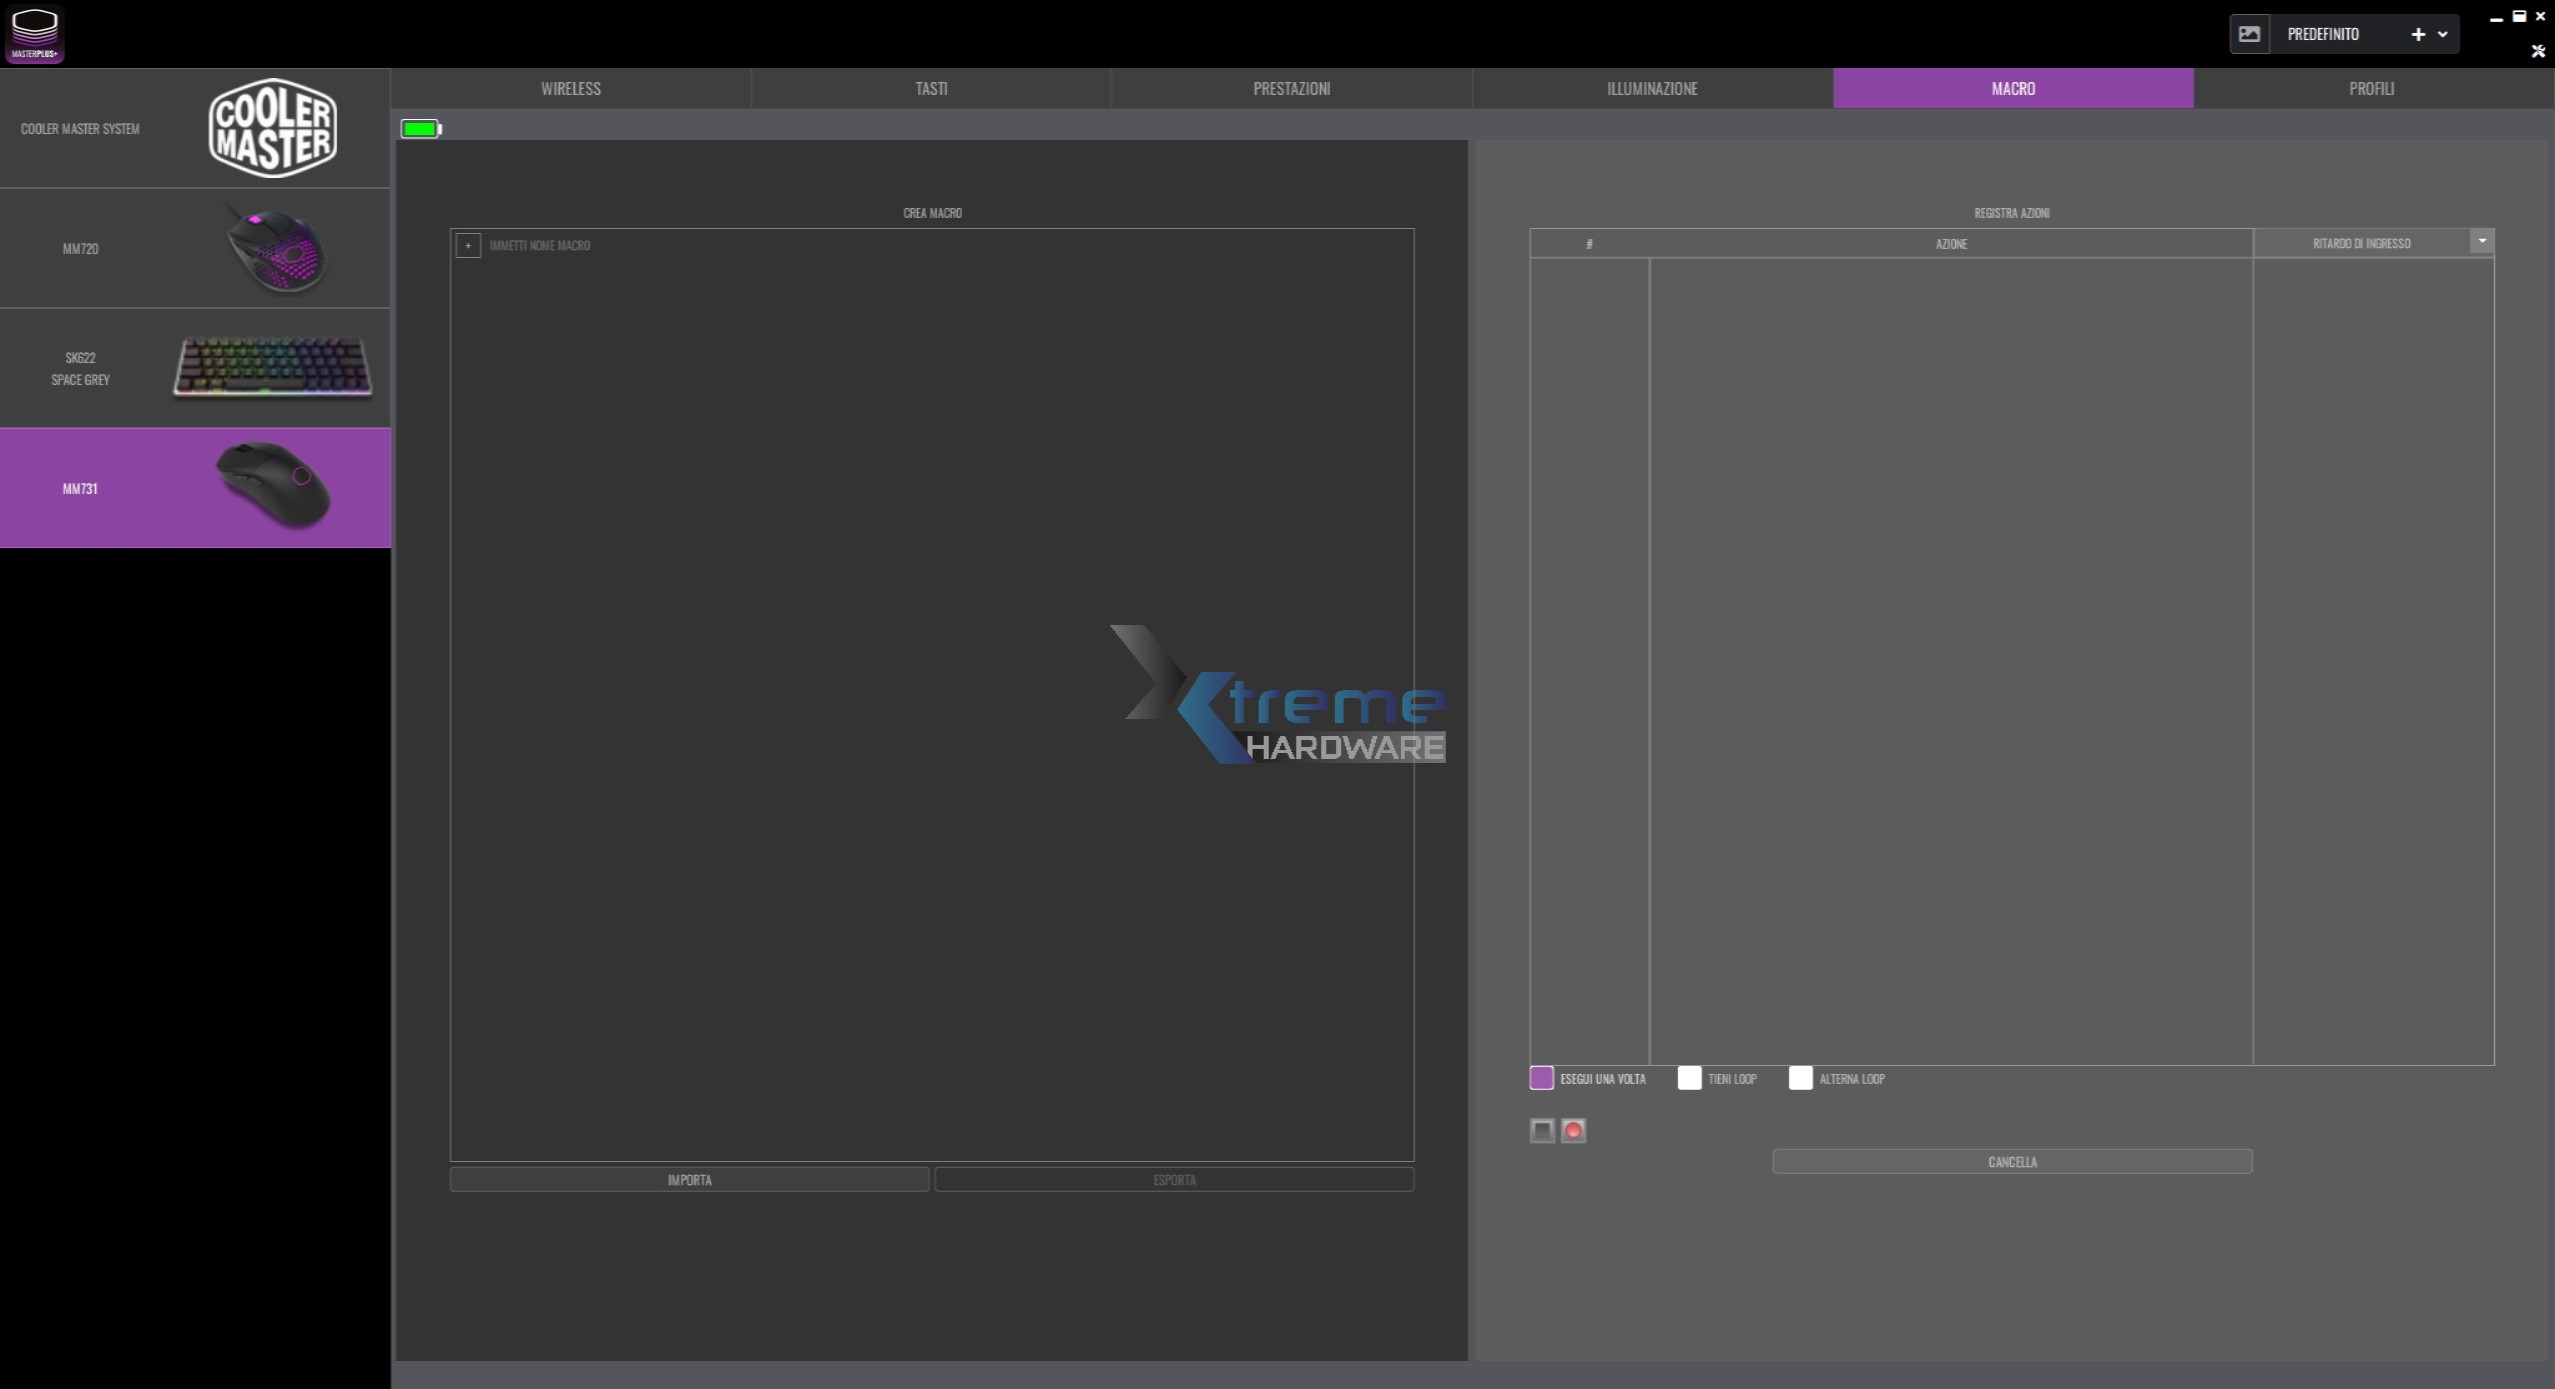This screenshot has height=1389, width=2555.
Task: Open the Ritardo di Ingresso dropdown arrow
Action: click(x=2481, y=242)
